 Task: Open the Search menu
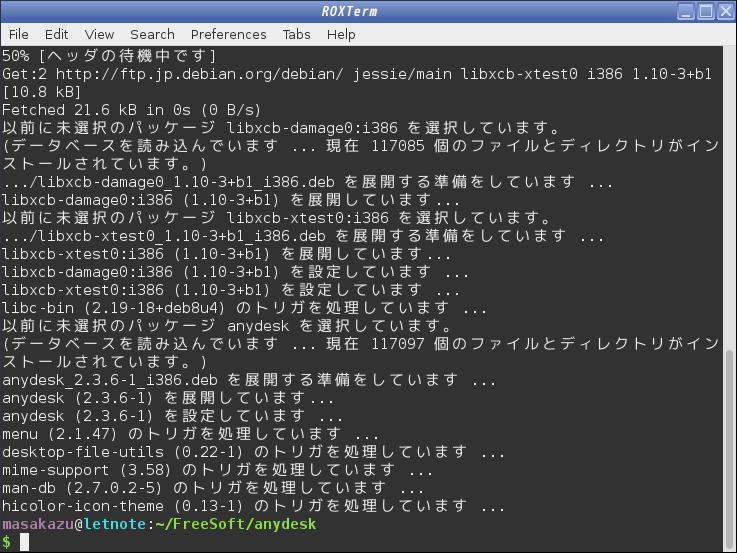coord(152,34)
